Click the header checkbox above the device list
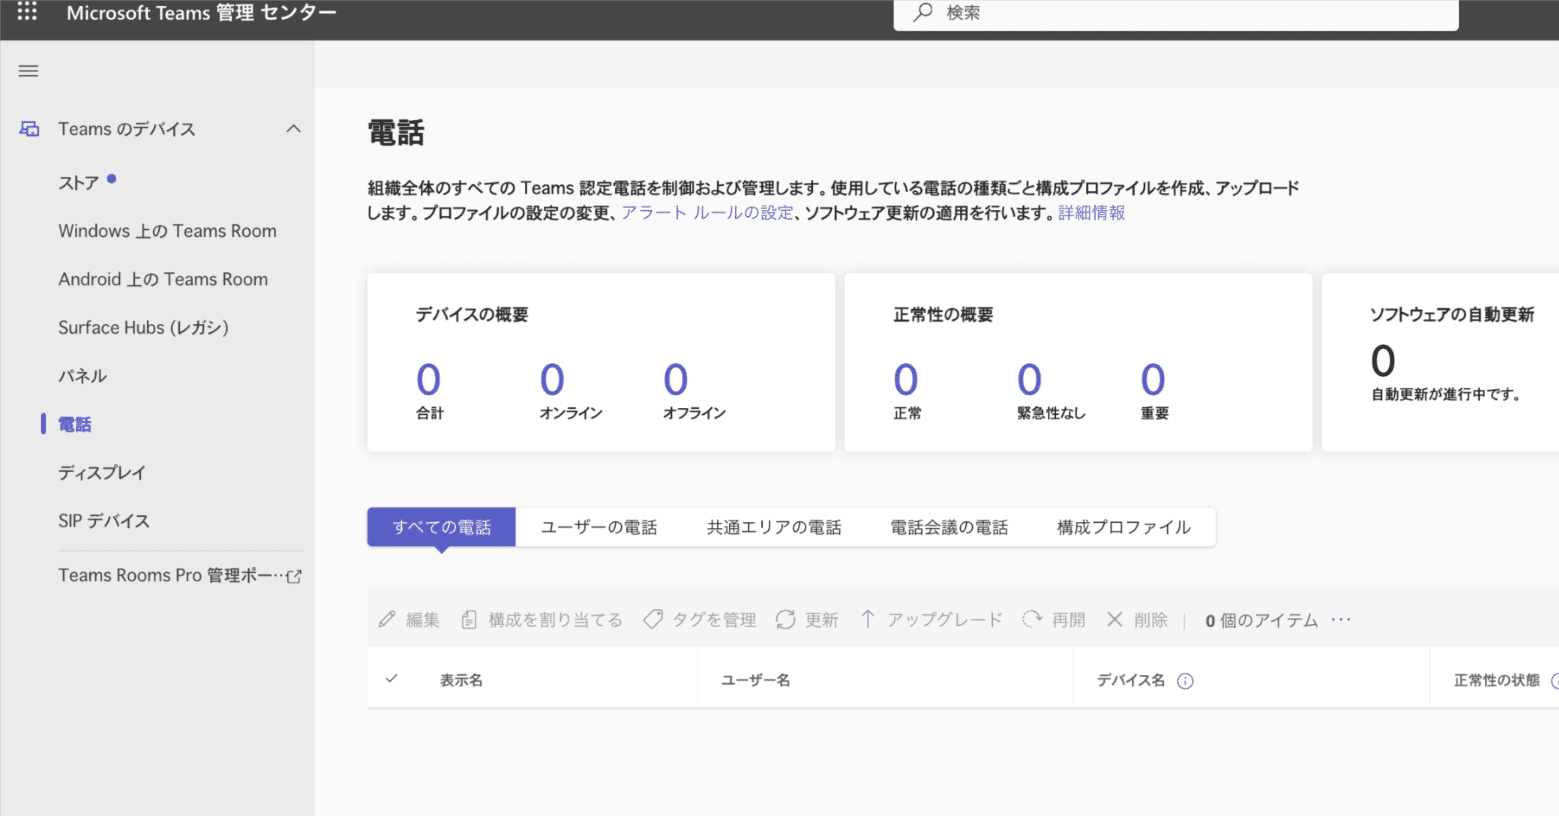 click(x=391, y=677)
